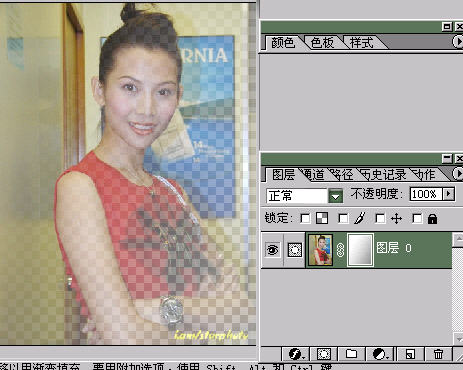Select the gradient layer mask thumbnail
This screenshot has height=370, width=463.
(x=360, y=250)
